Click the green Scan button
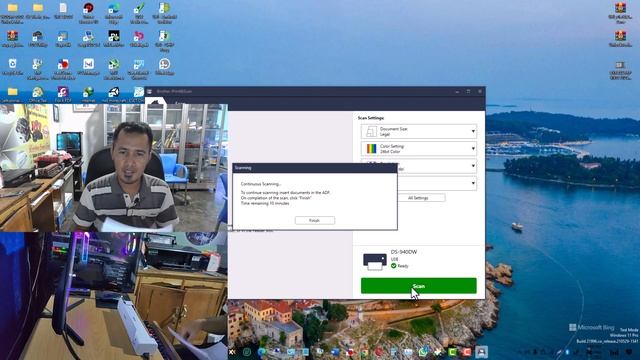640x360 pixels. [418, 286]
